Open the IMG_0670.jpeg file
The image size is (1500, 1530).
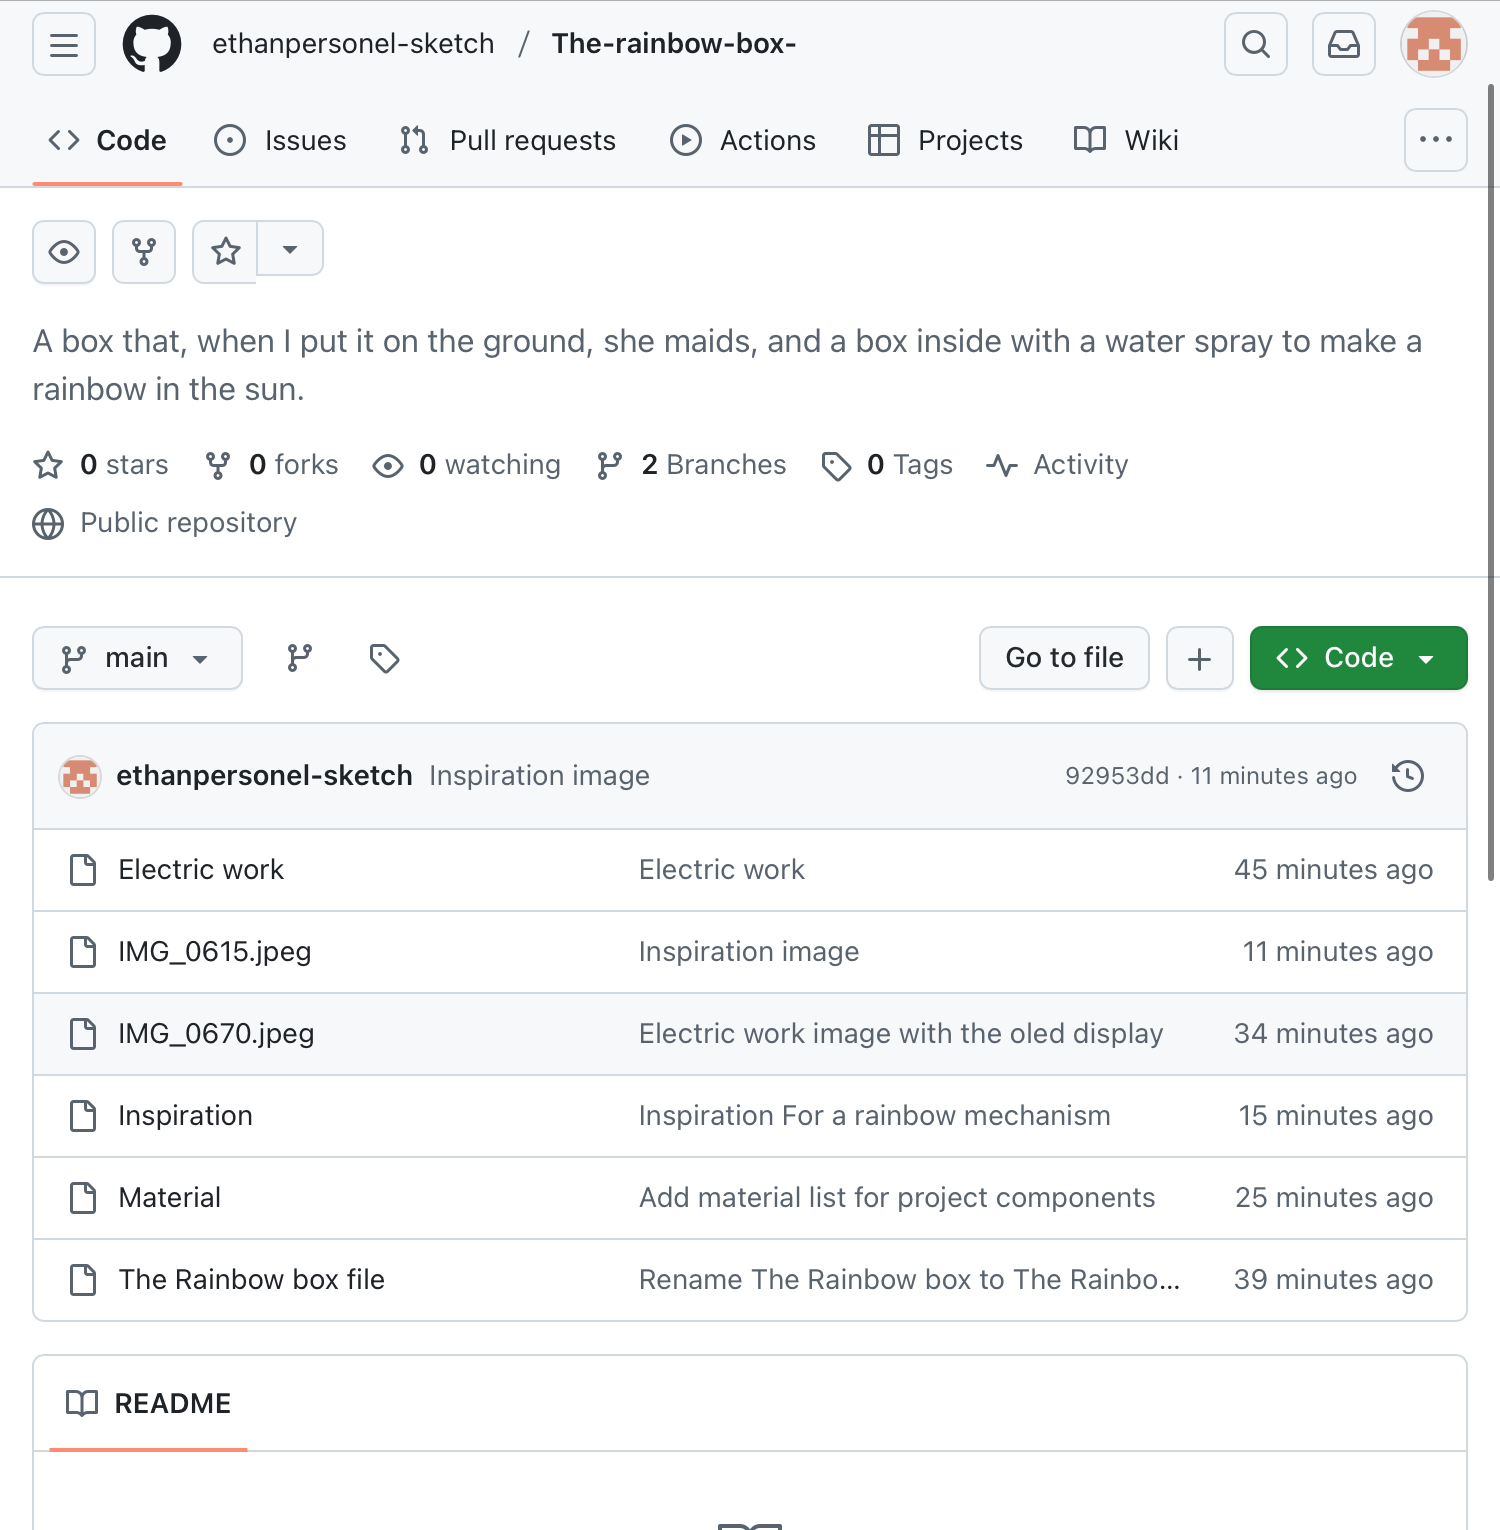pyautogui.click(x=216, y=1034)
